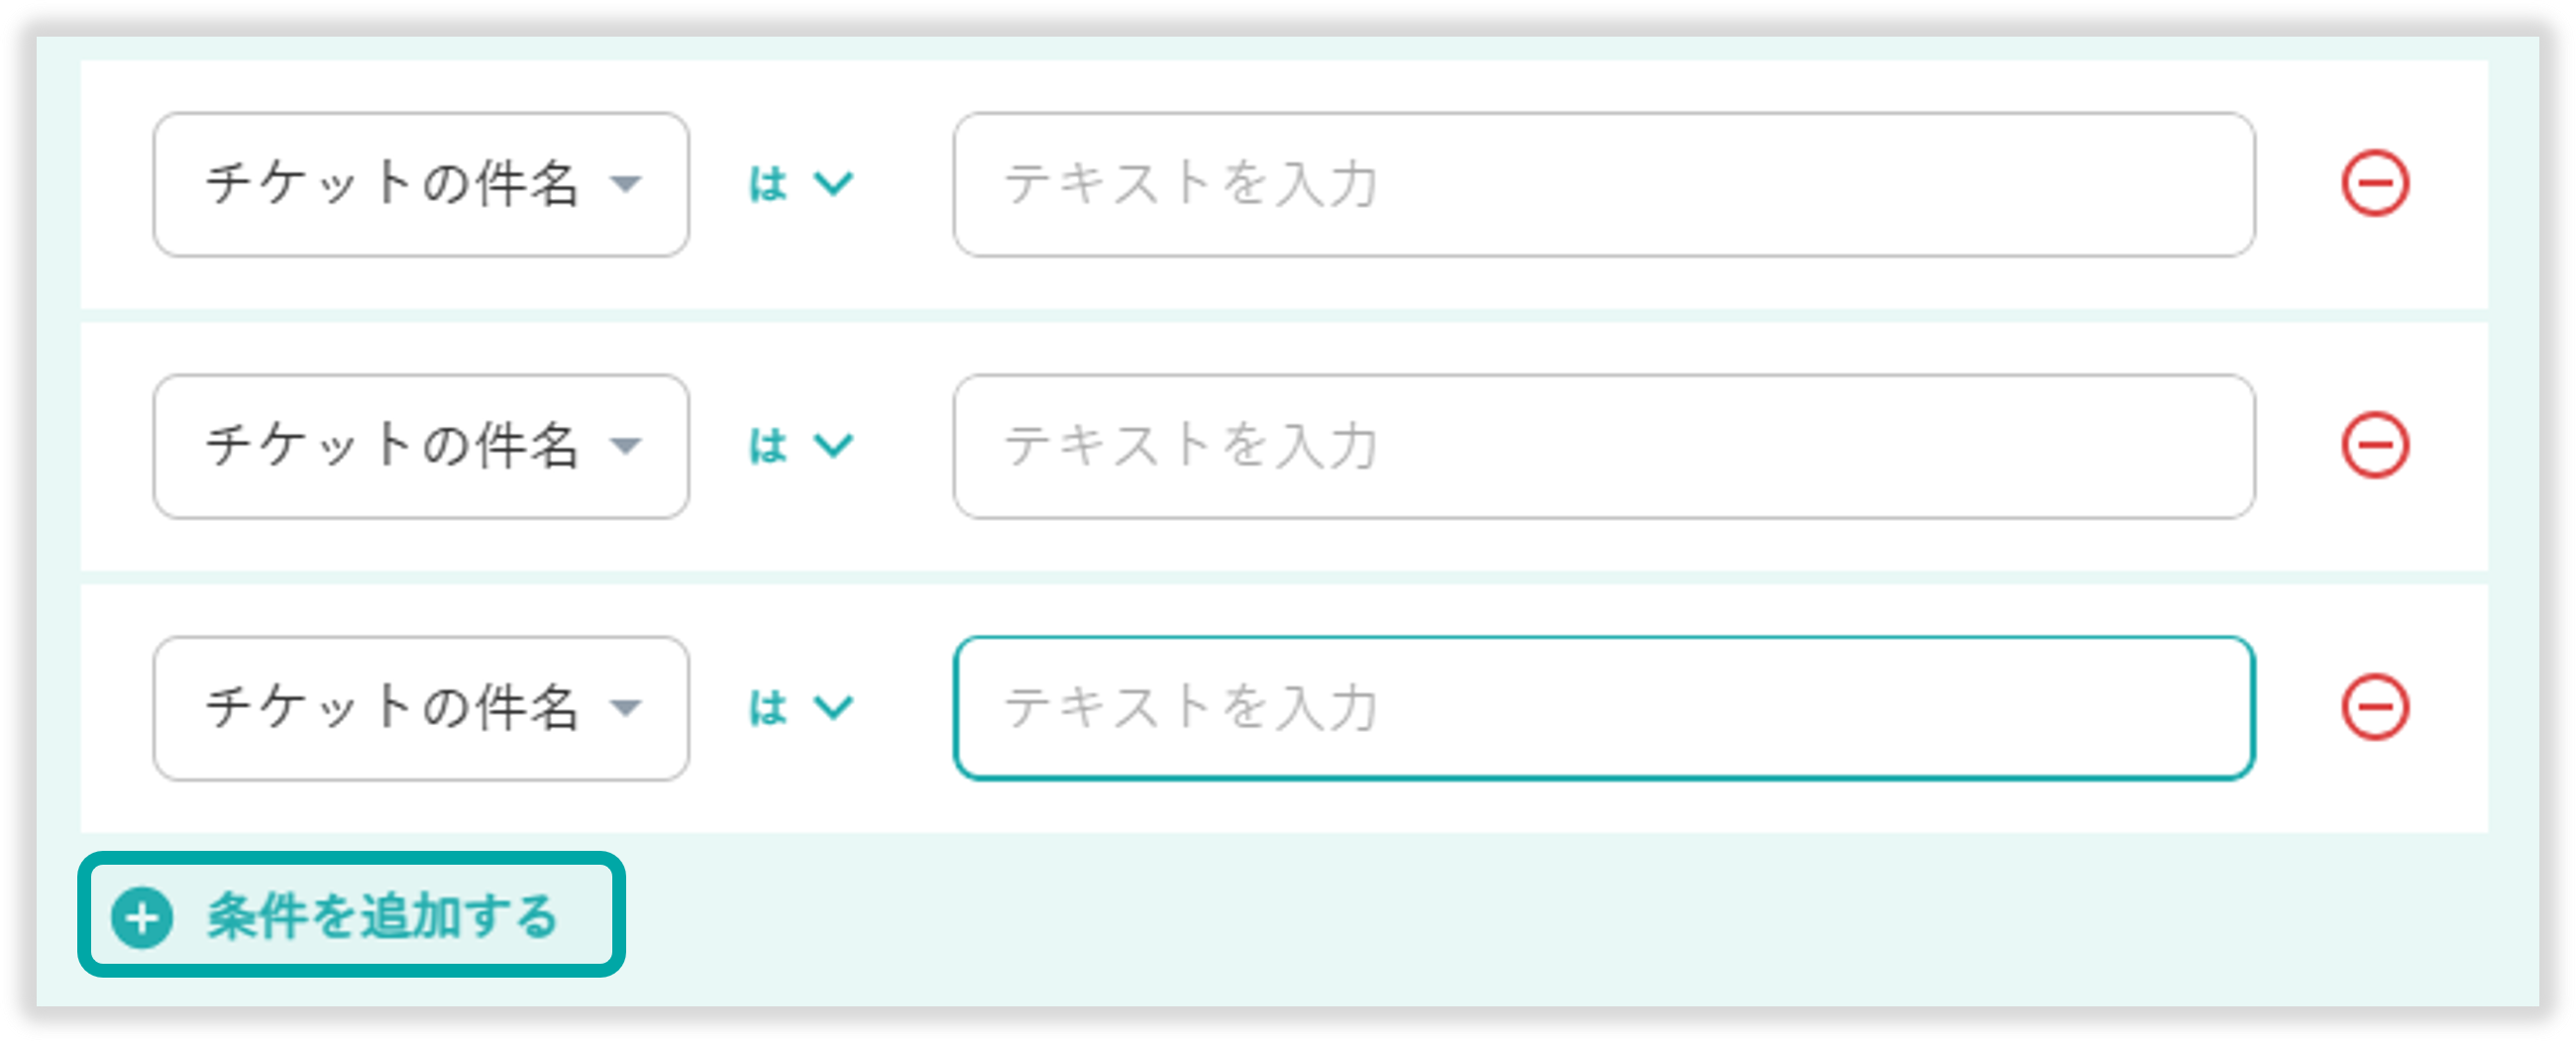Click the gray caret in first チケットの件名 box

[x=626, y=184]
